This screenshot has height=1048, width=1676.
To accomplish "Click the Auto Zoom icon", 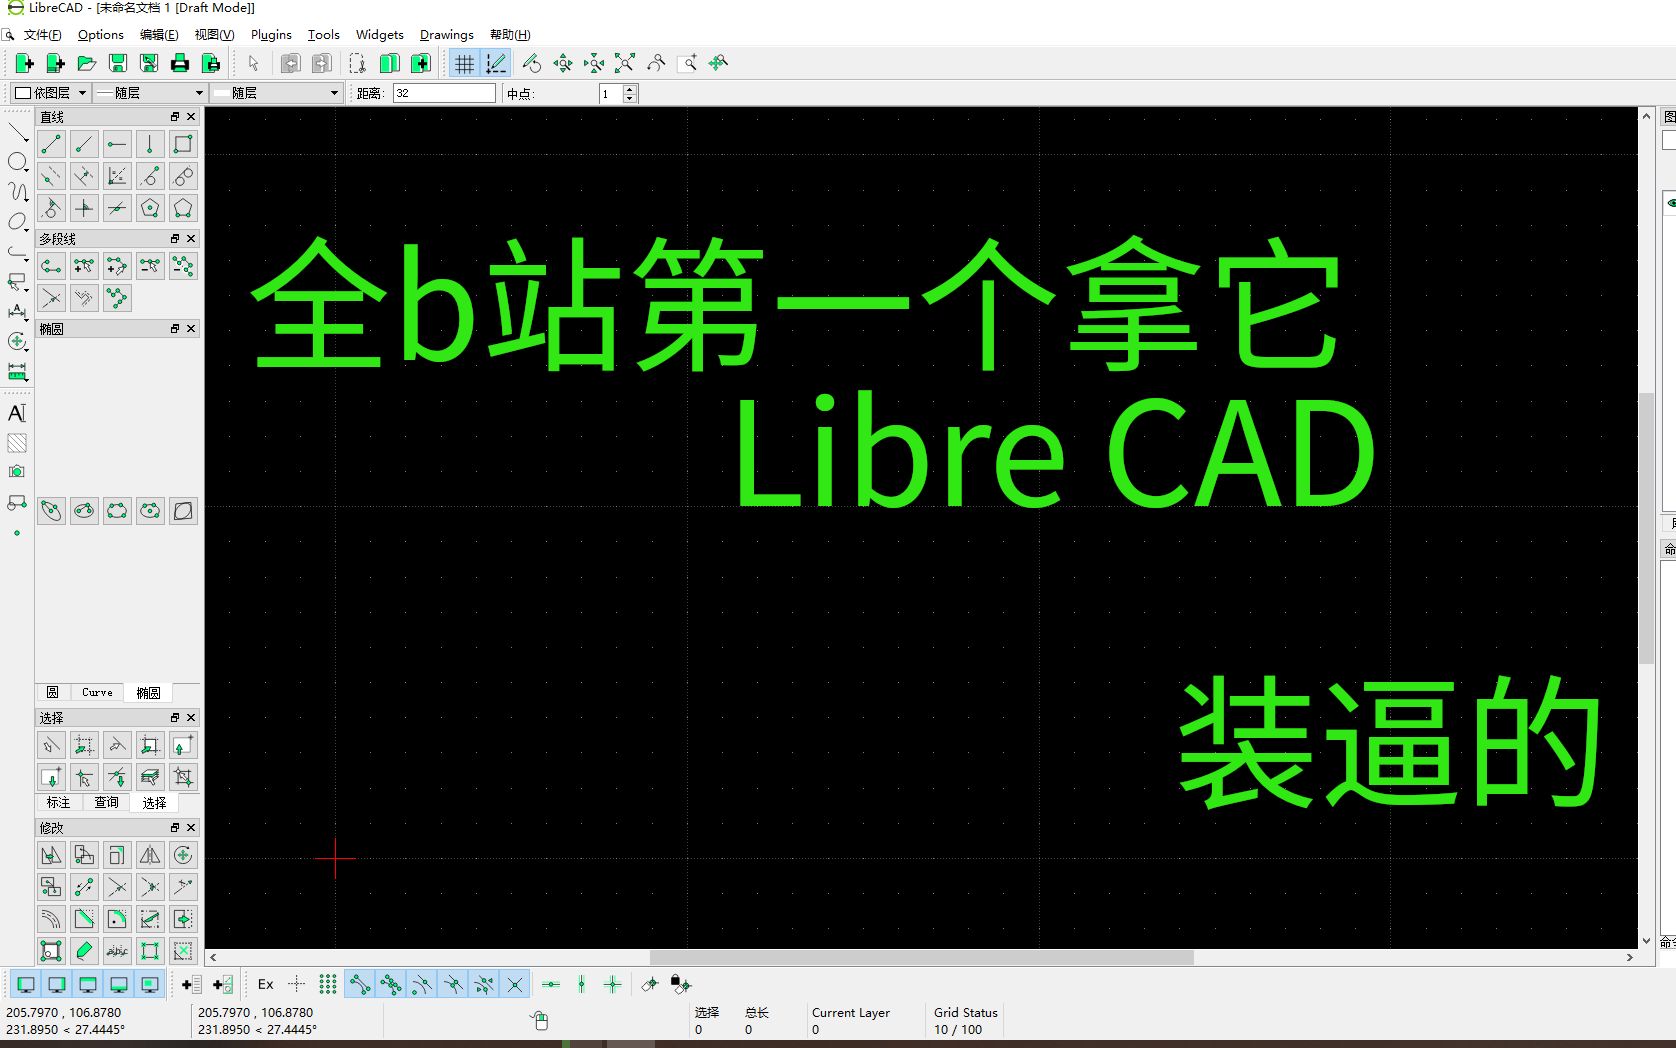I will point(625,64).
